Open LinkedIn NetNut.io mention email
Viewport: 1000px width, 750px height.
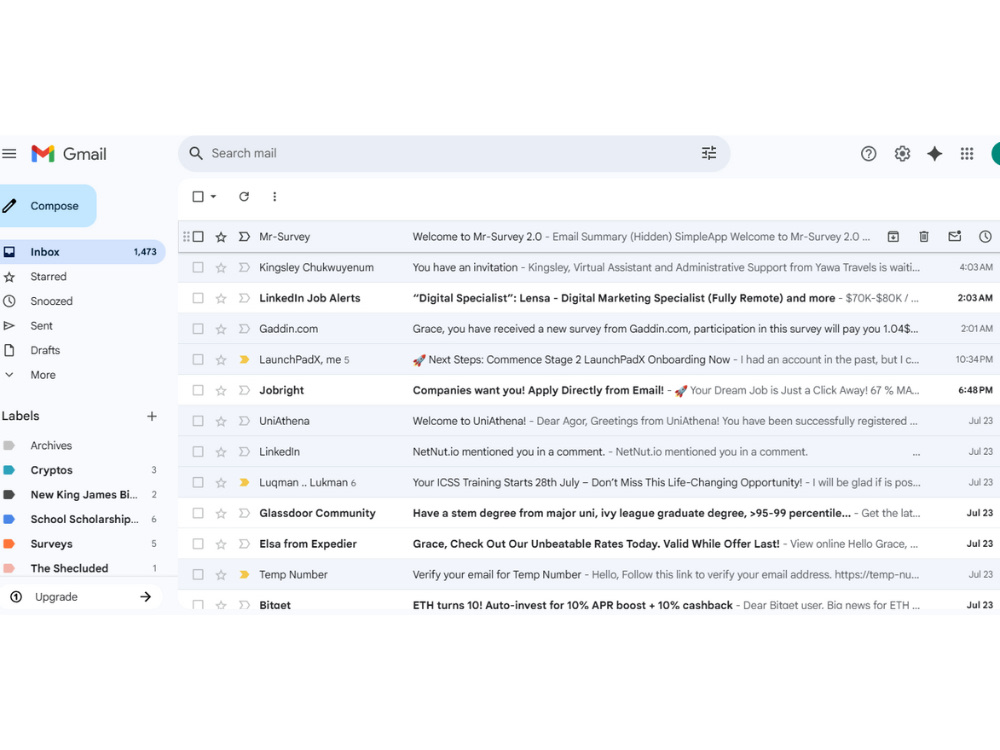point(588,452)
